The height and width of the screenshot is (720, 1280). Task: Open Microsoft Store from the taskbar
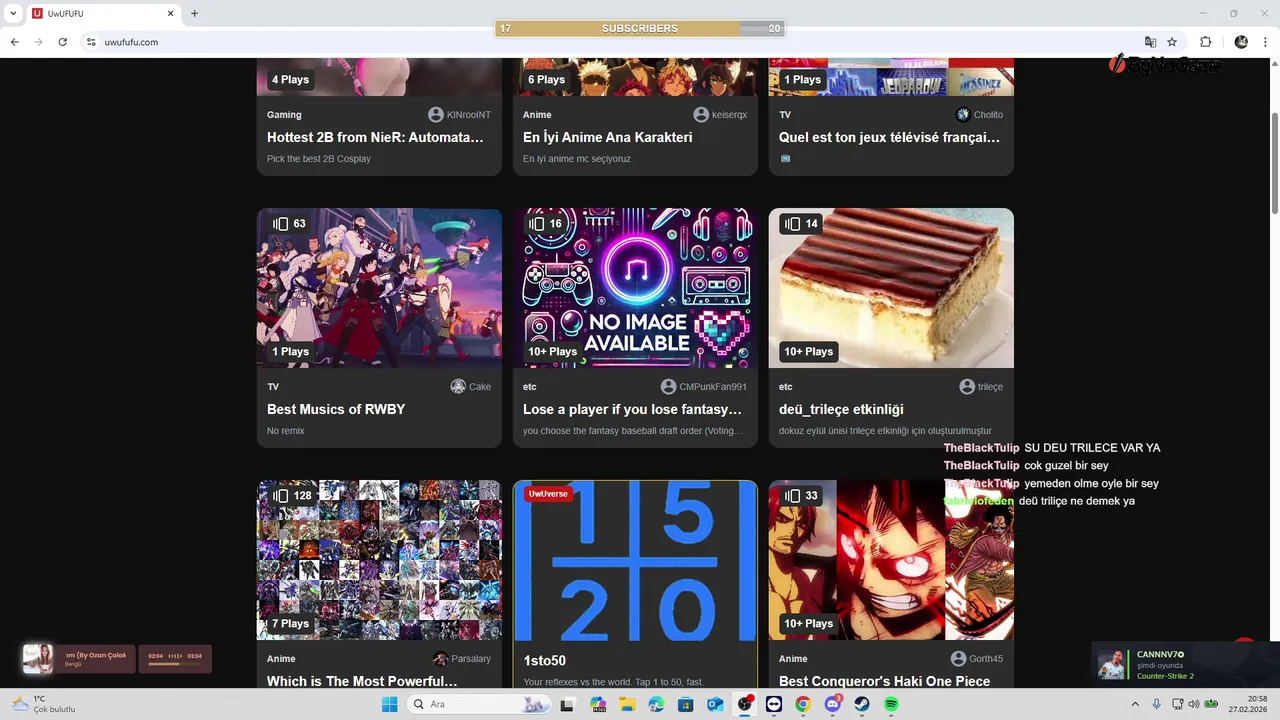[686, 704]
